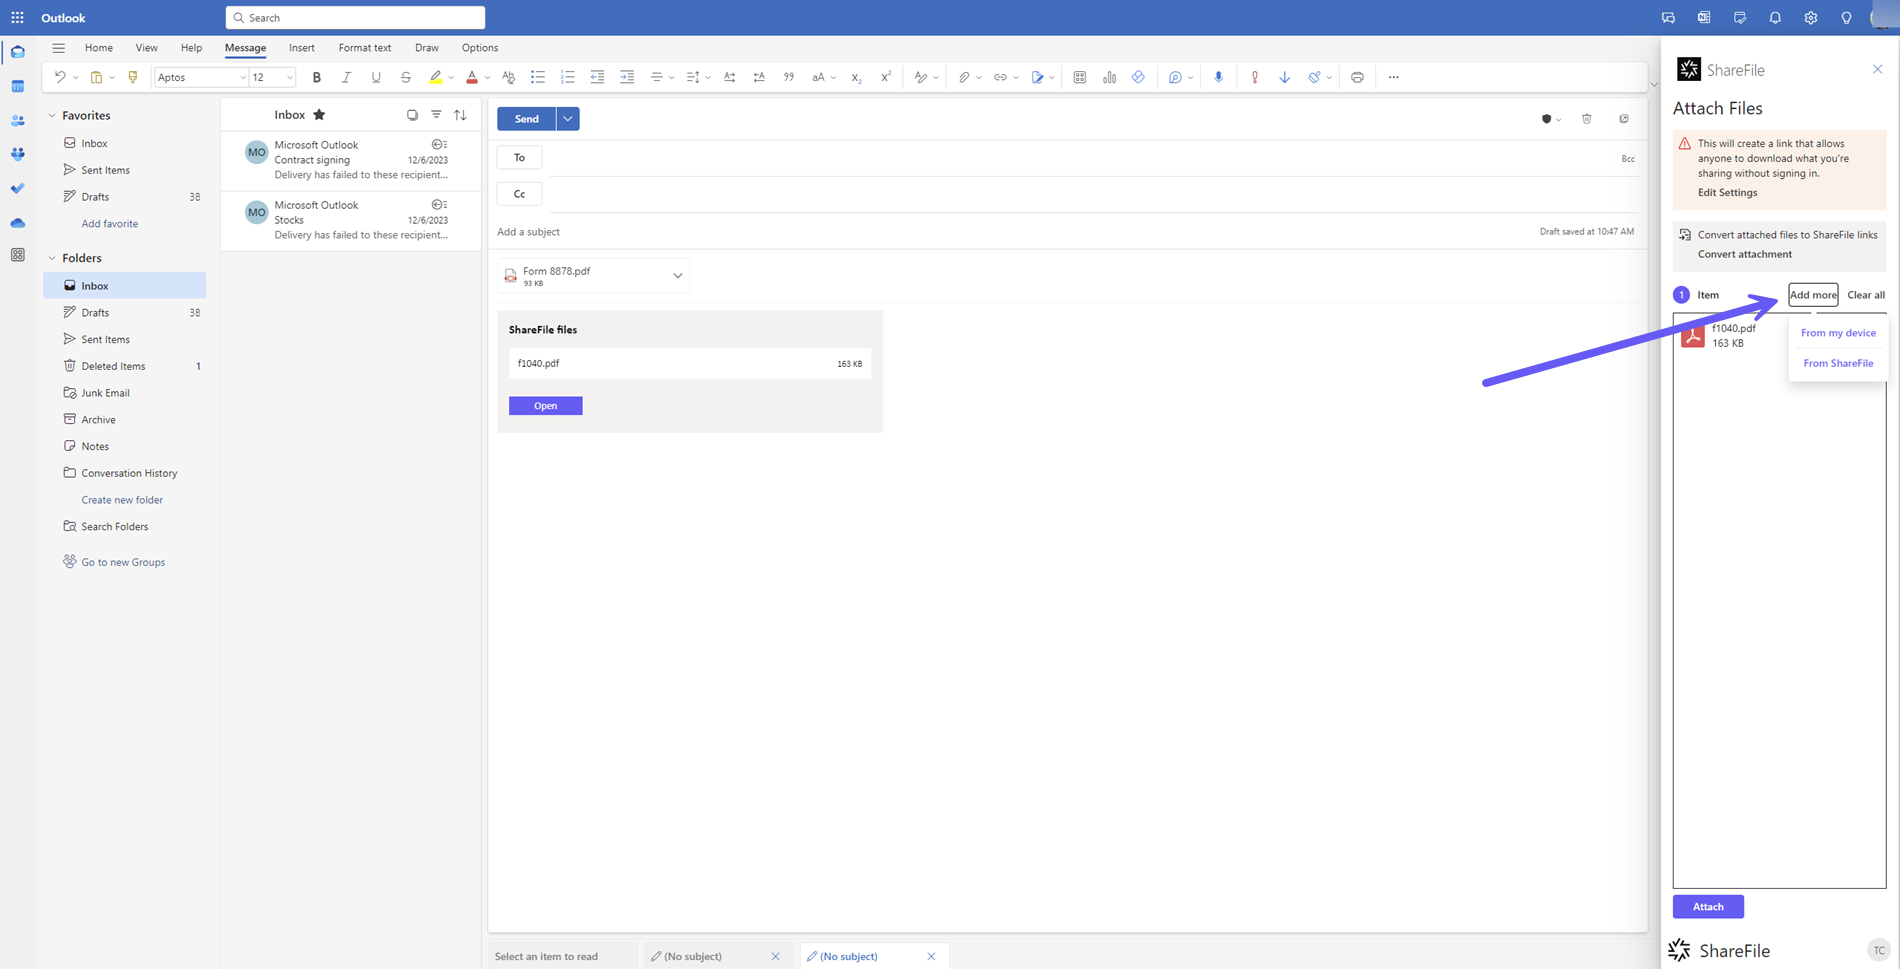Click Open under ShareFile files
Image resolution: width=1900 pixels, height=969 pixels.
(546, 406)
